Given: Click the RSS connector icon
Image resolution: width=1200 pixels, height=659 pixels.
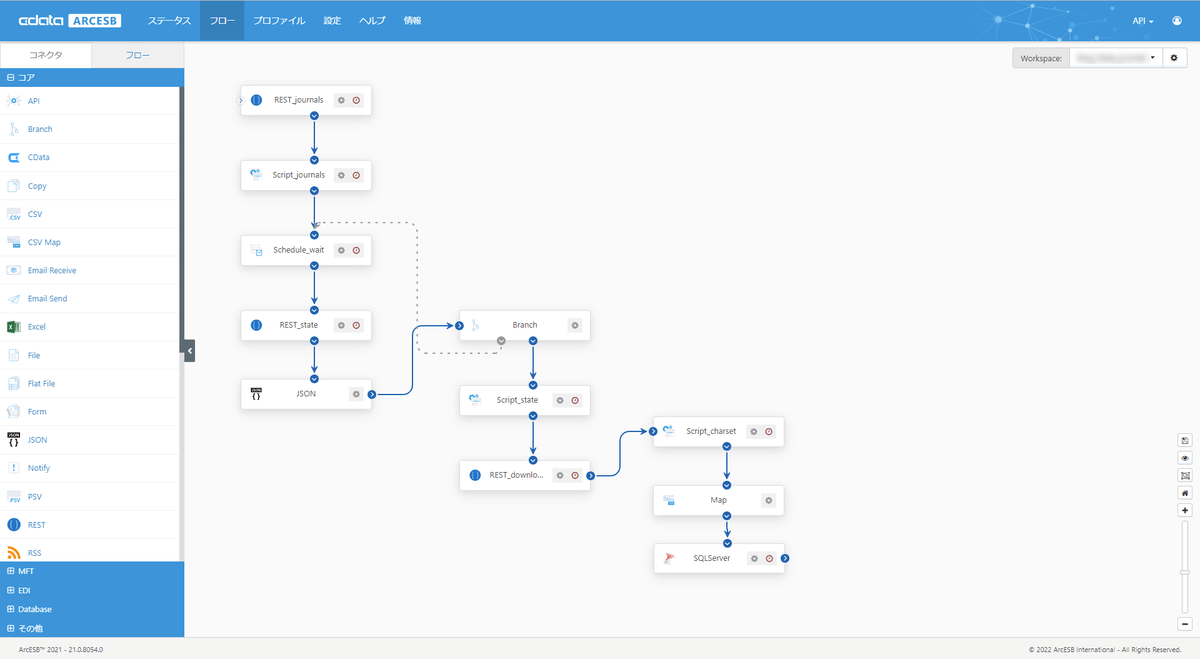Looking at the screenshot, I should tap(14, 553).
